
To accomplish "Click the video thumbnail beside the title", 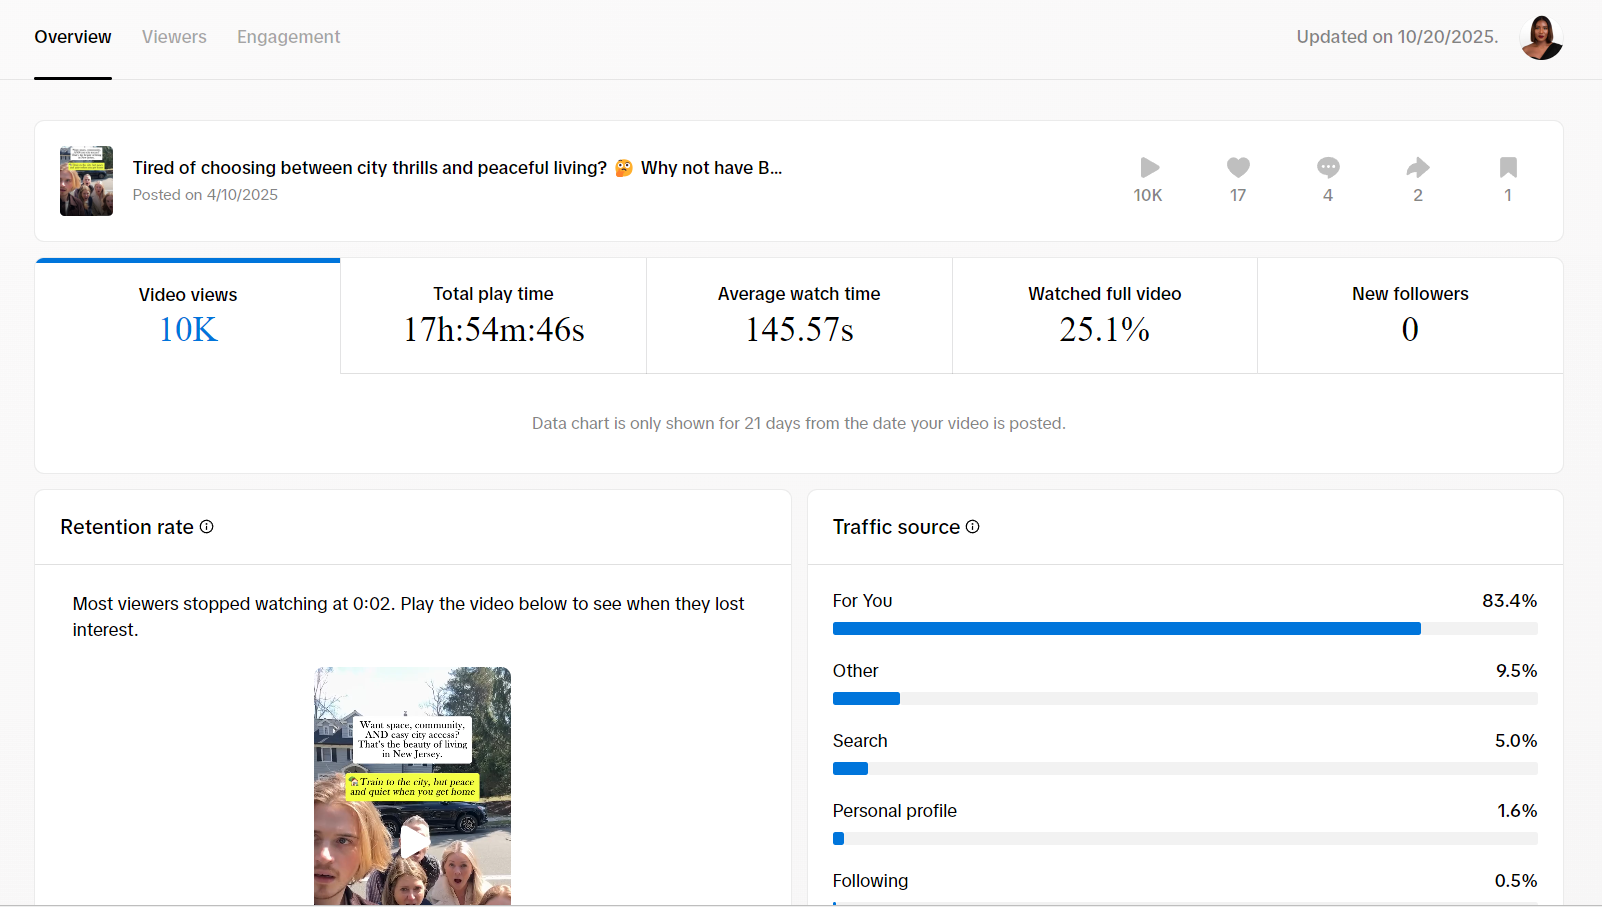I will click(86, 181).
